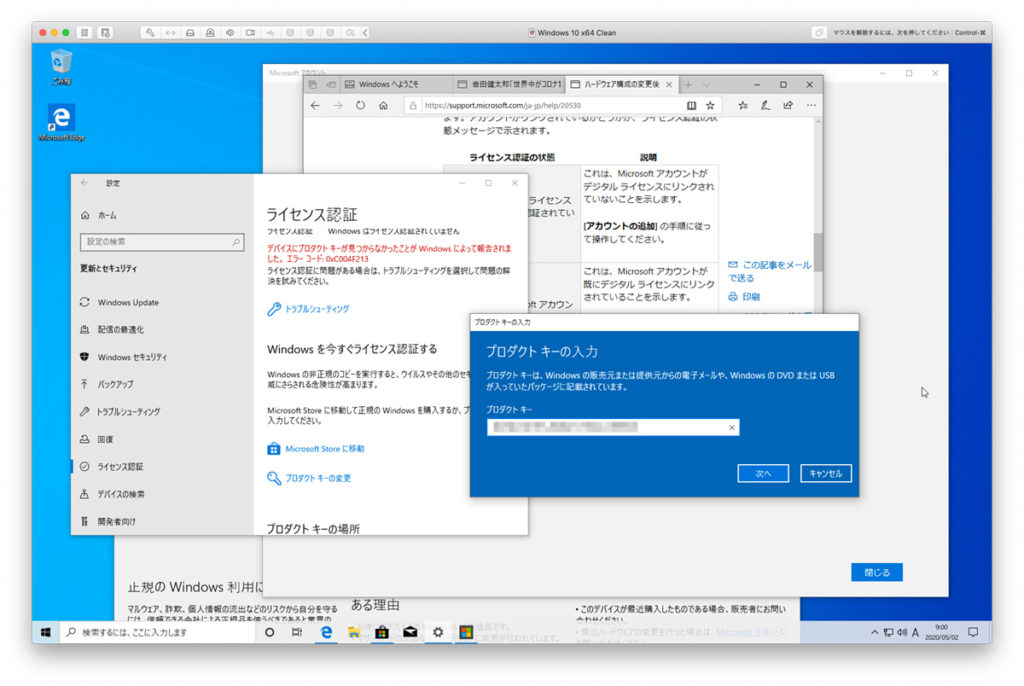
Task: Select 'Windows Update' in settings sidebar
Action: tap(128, 302)
